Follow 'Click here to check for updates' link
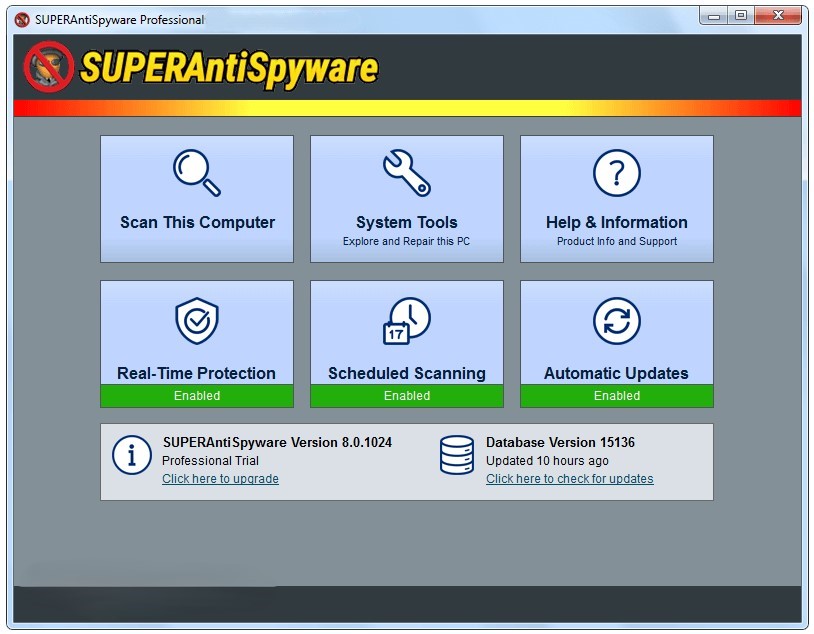The width and height of the screenshot is (814, 634). pyautogui.click(x=569, y=479)
